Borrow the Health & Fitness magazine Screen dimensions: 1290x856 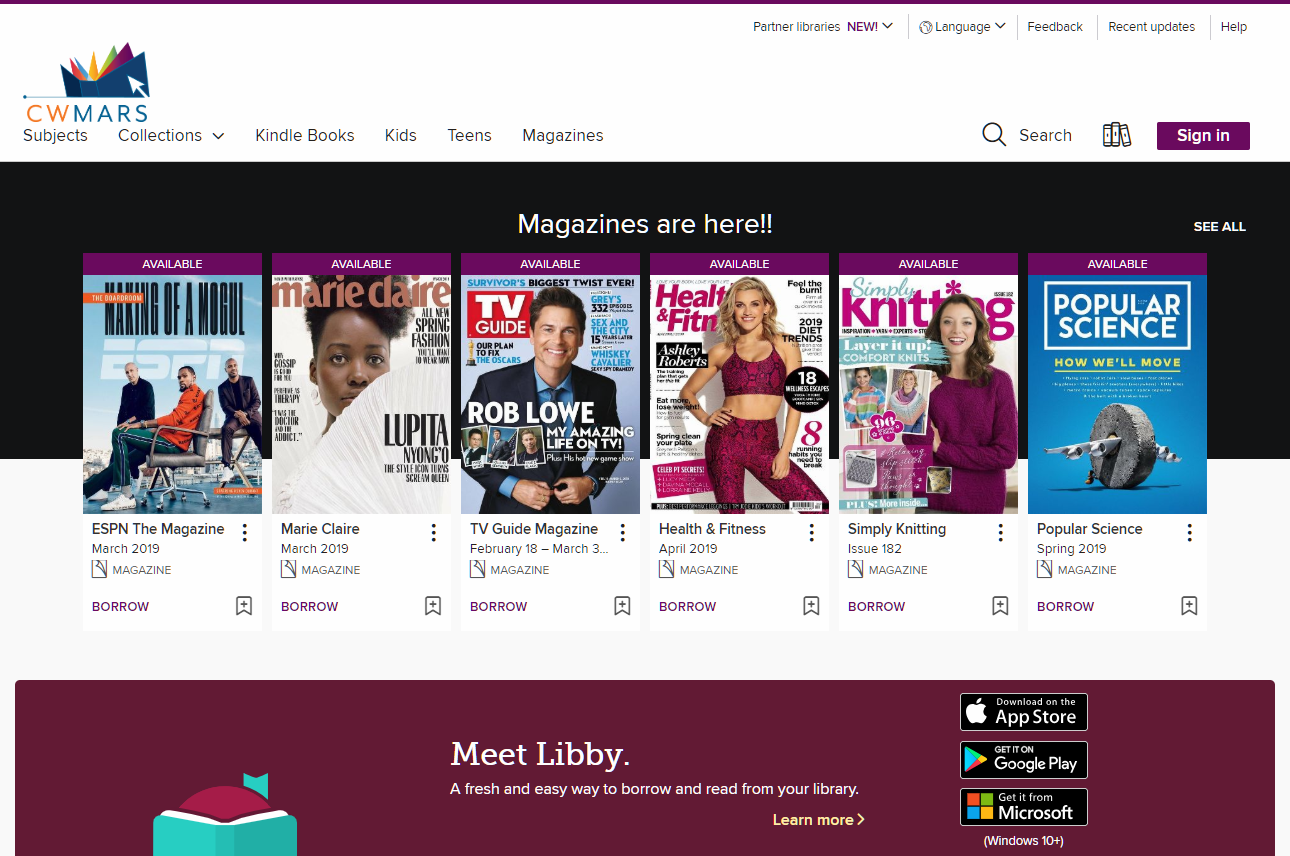(x=687, y=607)
